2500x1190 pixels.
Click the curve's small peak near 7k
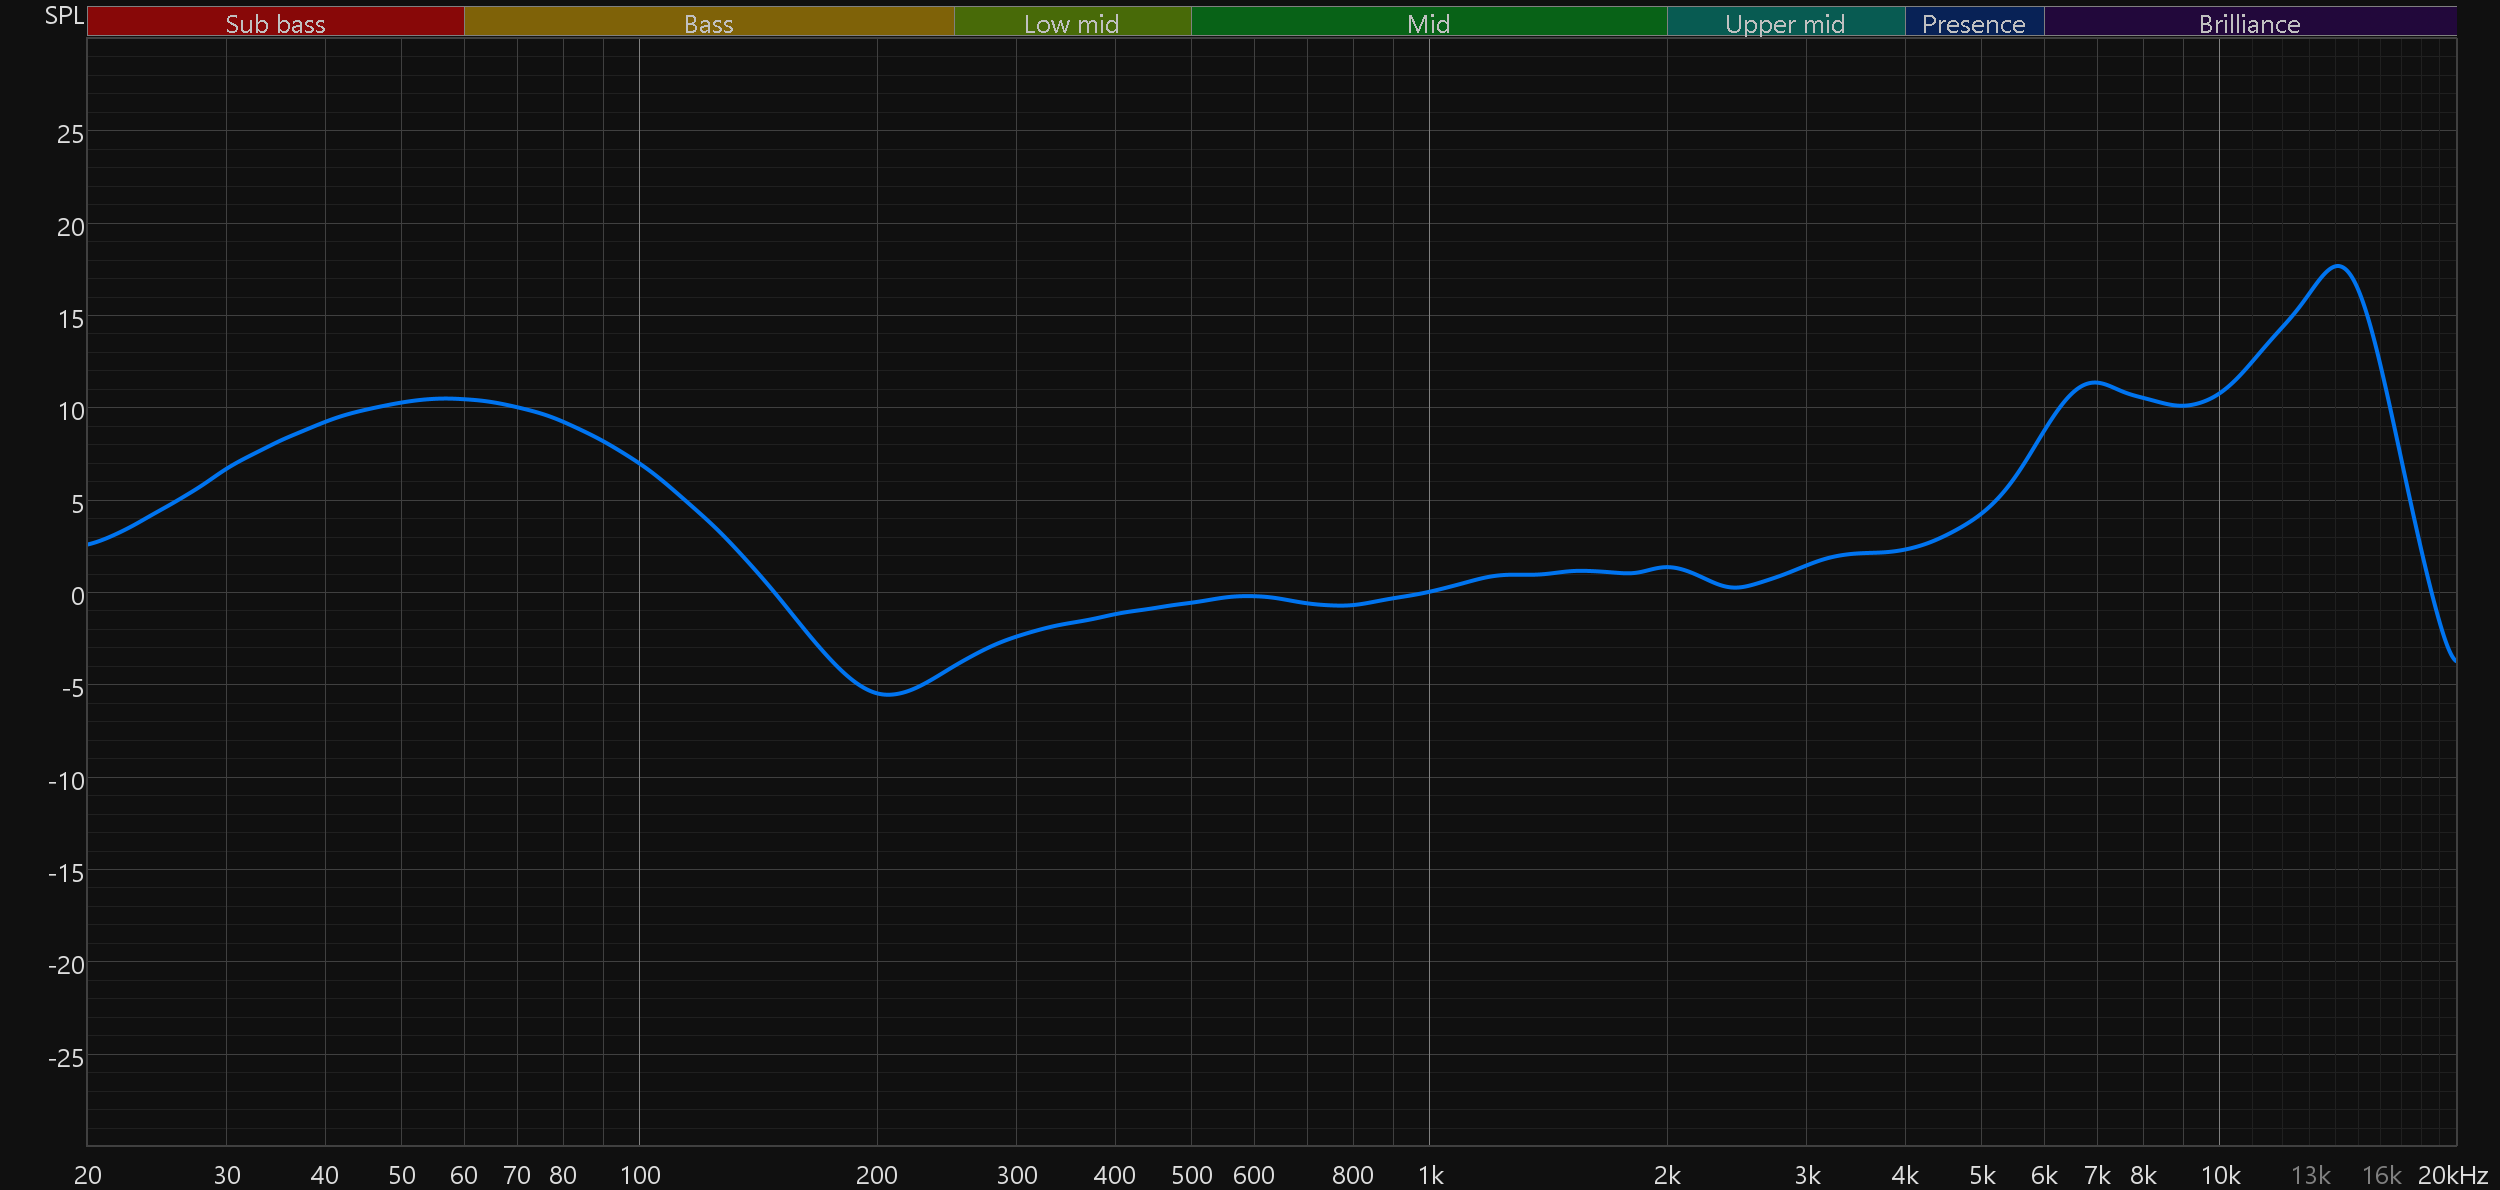2094,382
